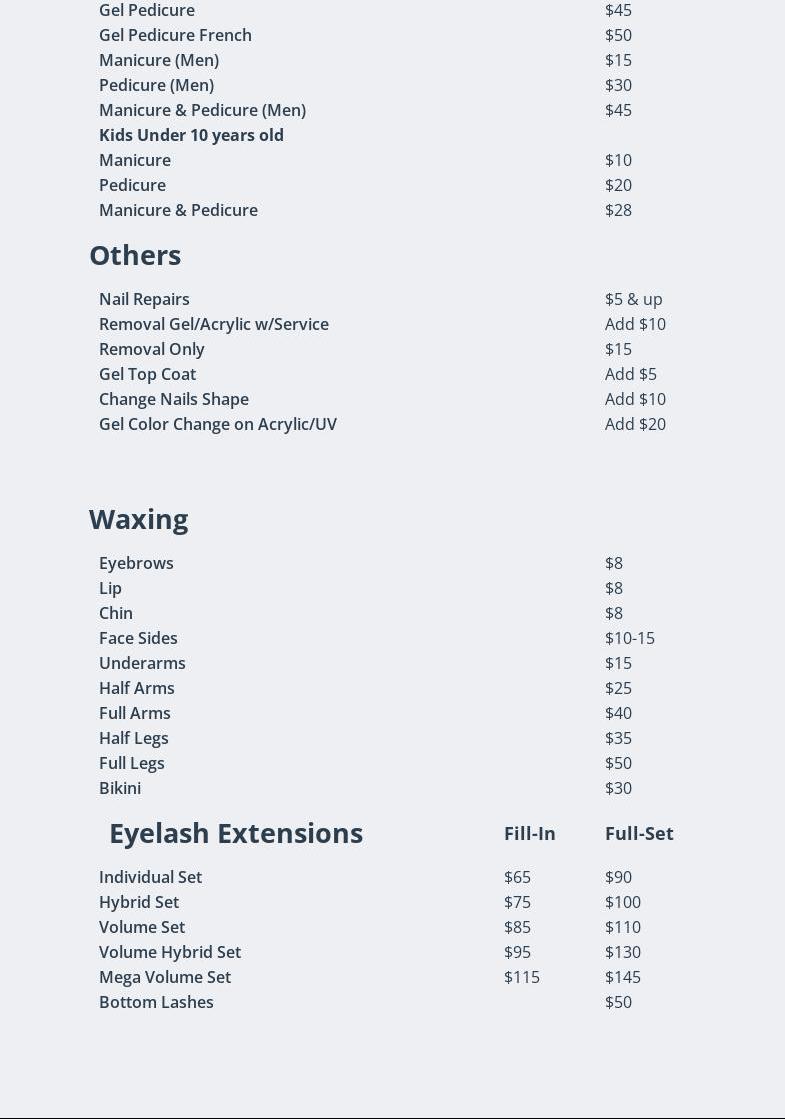Click the Volume Hybrid Set label
The image size is (785, 1119).
point(170,952)
